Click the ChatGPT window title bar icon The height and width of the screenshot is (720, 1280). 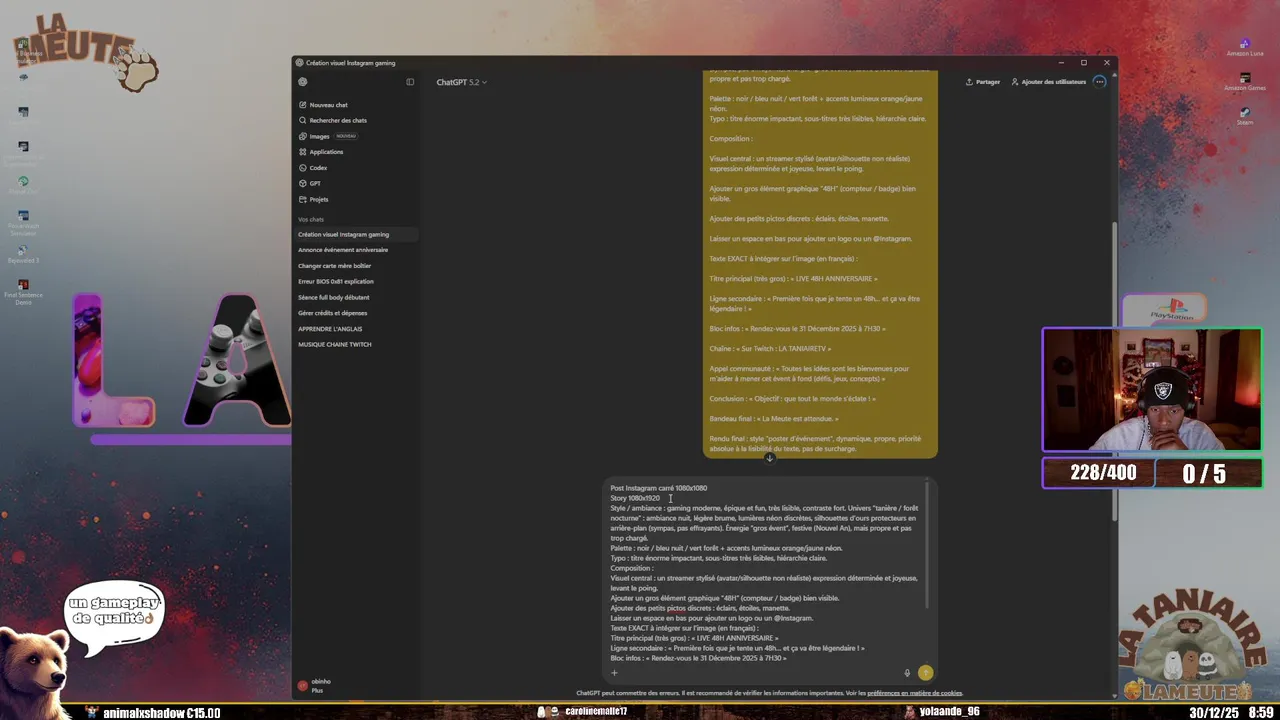pos(299,63)
